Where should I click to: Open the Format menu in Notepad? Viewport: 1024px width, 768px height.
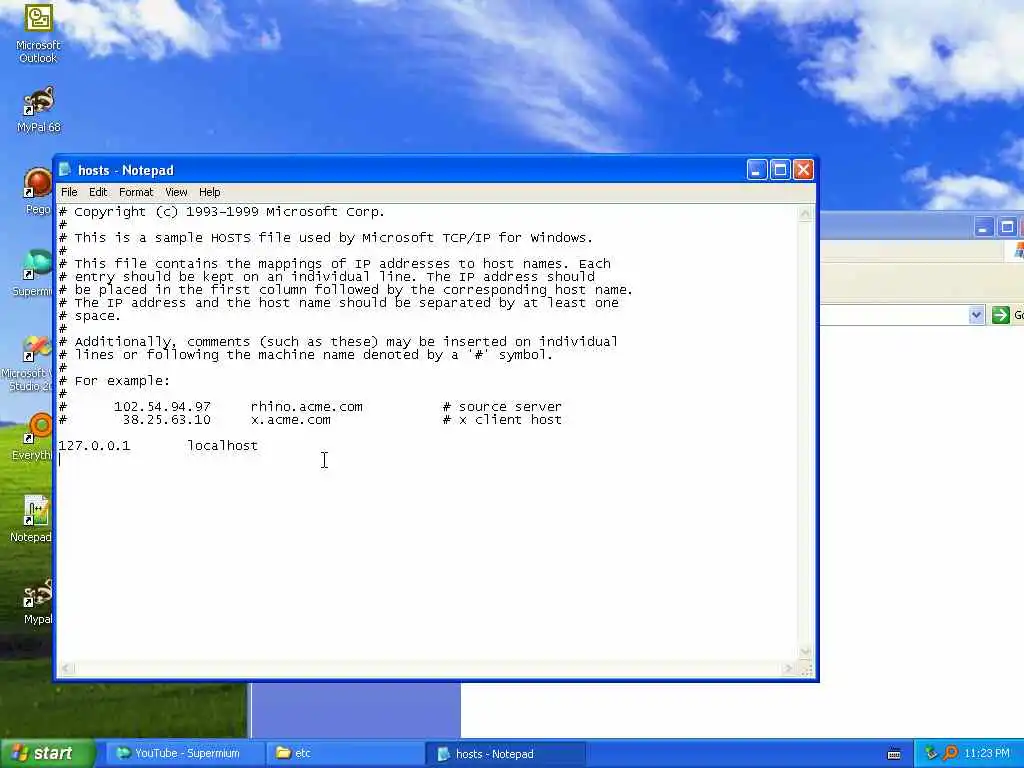point(136,192)
